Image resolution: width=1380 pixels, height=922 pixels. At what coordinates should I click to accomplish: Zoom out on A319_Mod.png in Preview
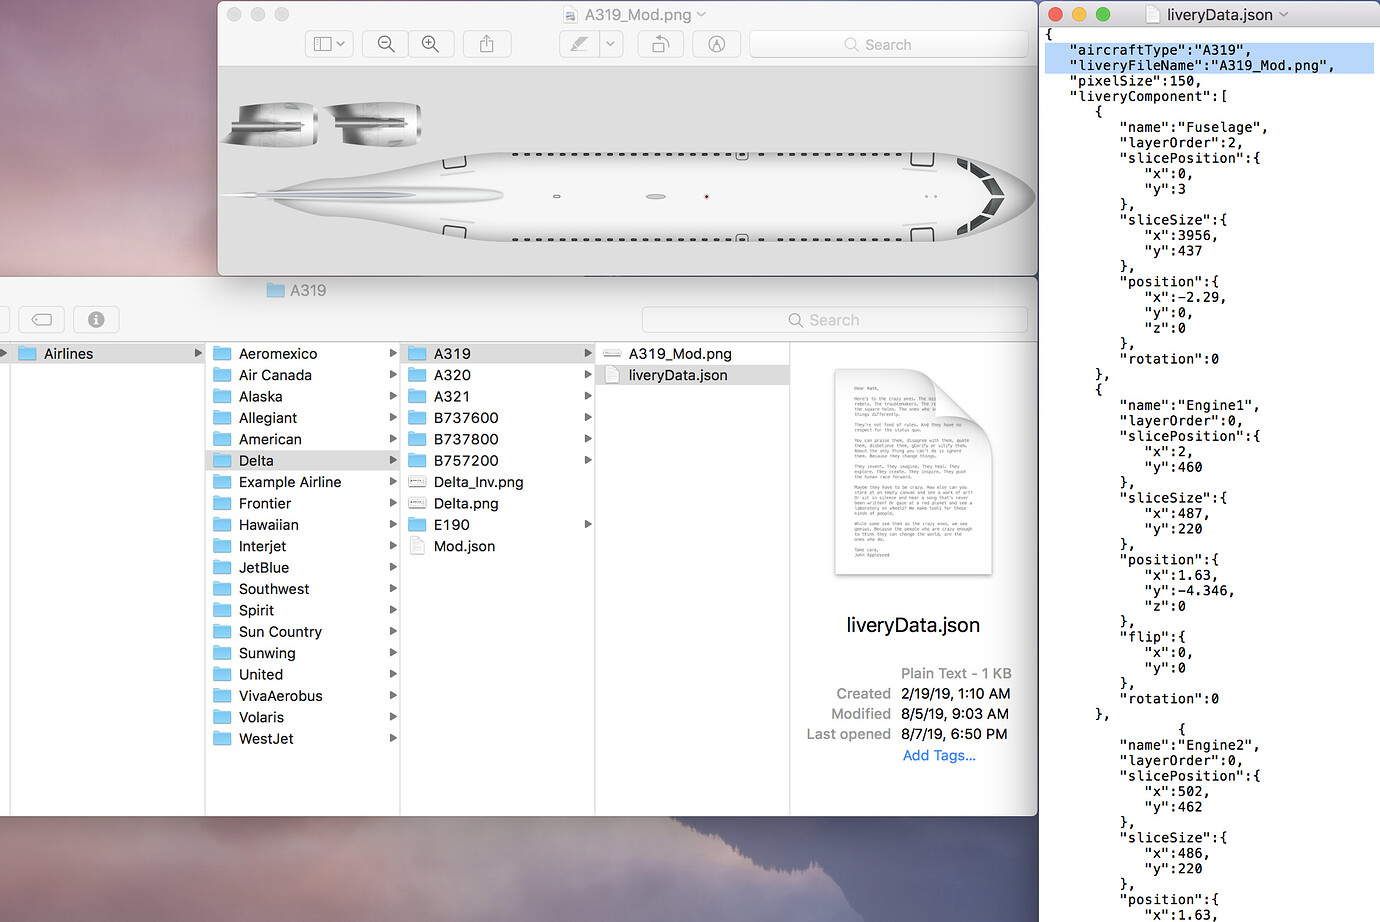click(x=385, y=44)
